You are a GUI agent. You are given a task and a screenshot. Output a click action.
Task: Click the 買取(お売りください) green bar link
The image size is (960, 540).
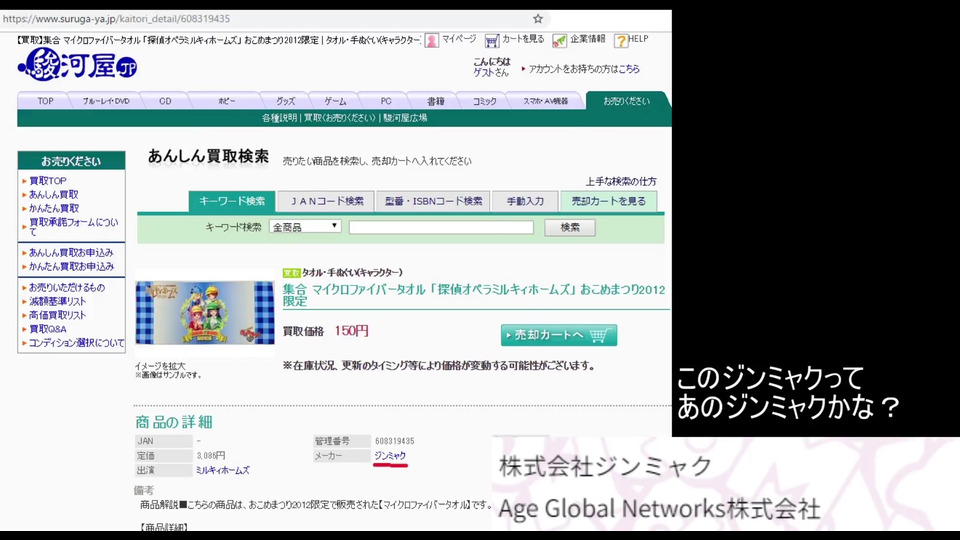[x=340, y=118]
